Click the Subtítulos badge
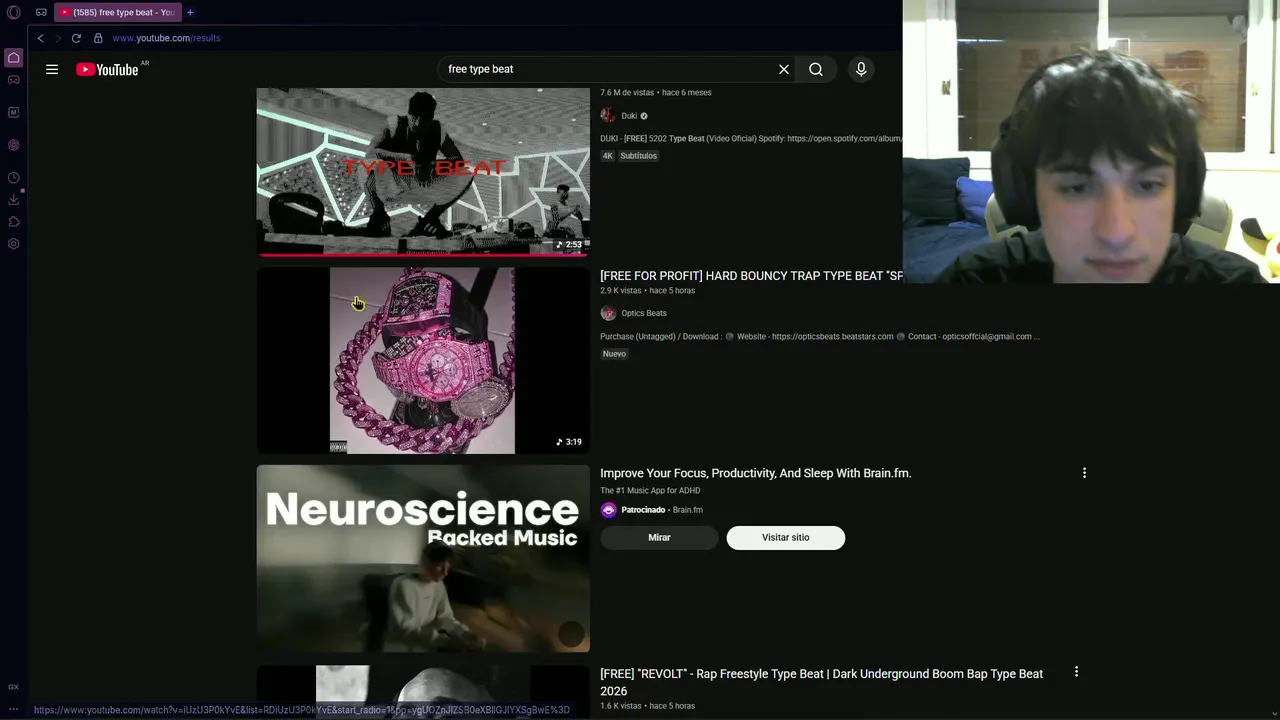 tap(638, 156)
